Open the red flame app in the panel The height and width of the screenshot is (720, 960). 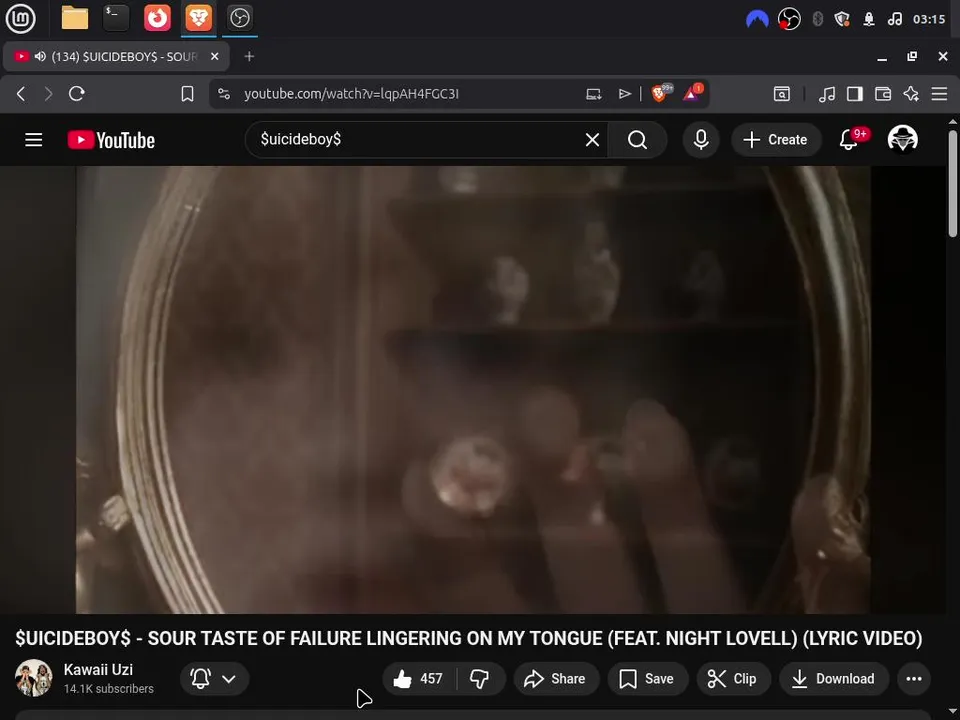click(x=157, y=18)
